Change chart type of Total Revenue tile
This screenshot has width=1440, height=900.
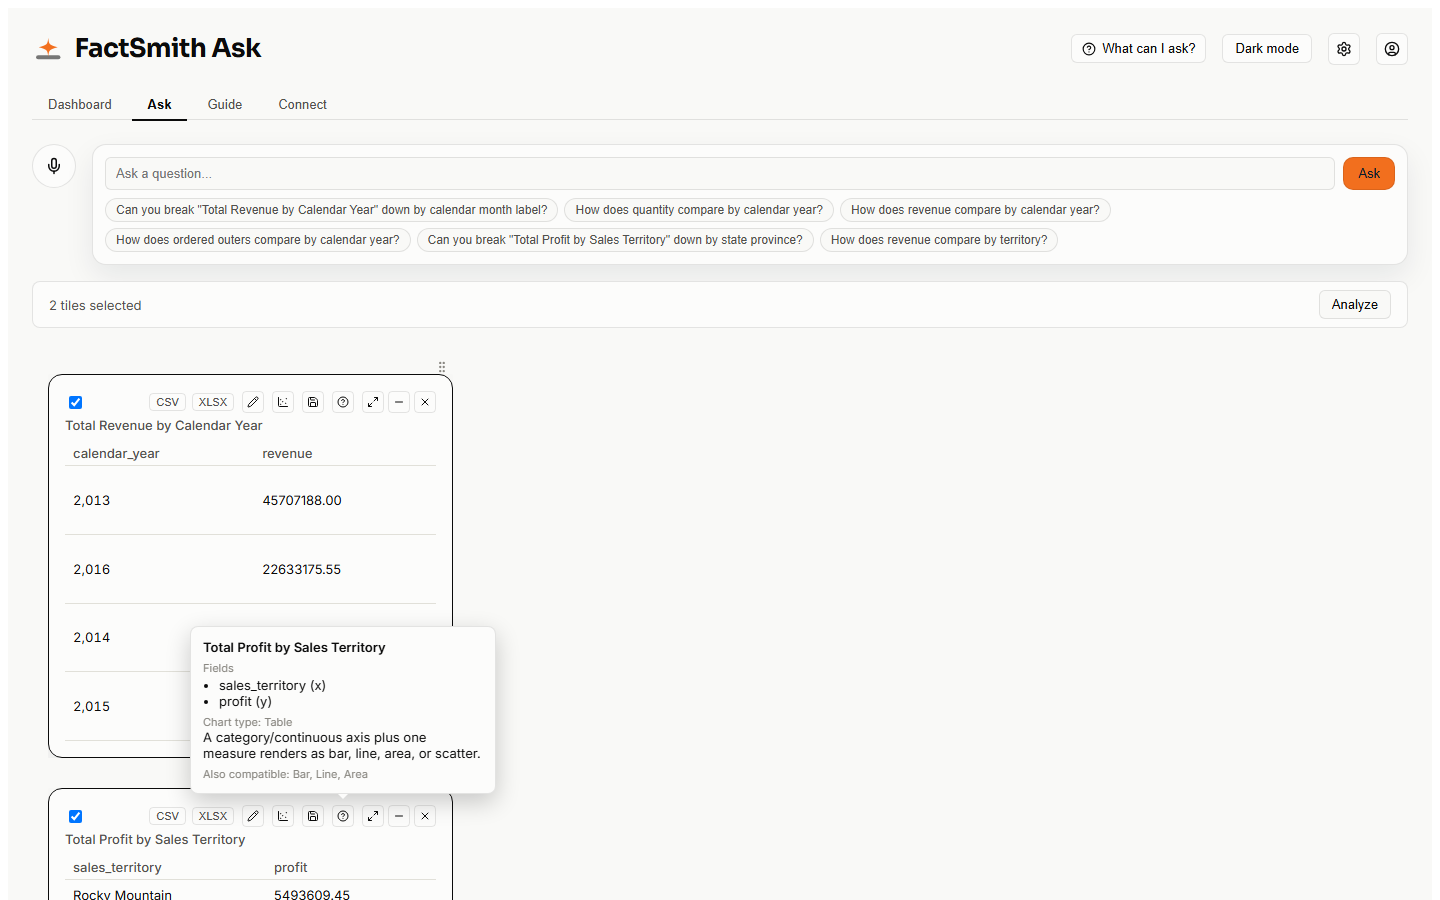click(x=283, y=402)
